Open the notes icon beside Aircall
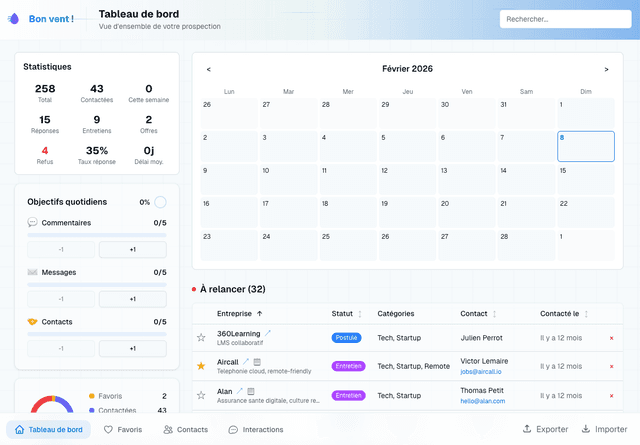The height and width of the screenshot is (445, 640). [257, 362]
